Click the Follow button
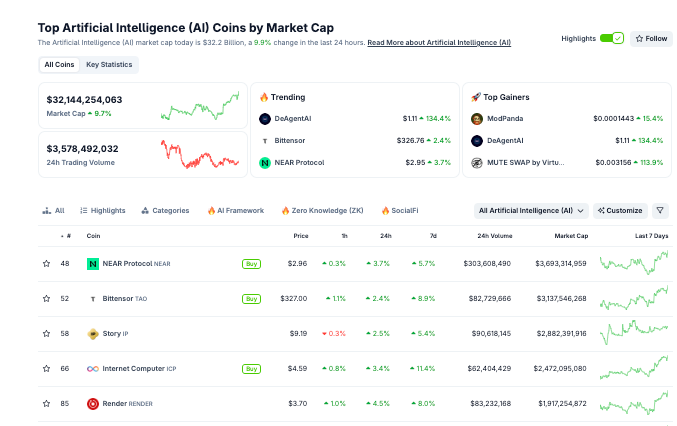677x426 pixels. 651,38
